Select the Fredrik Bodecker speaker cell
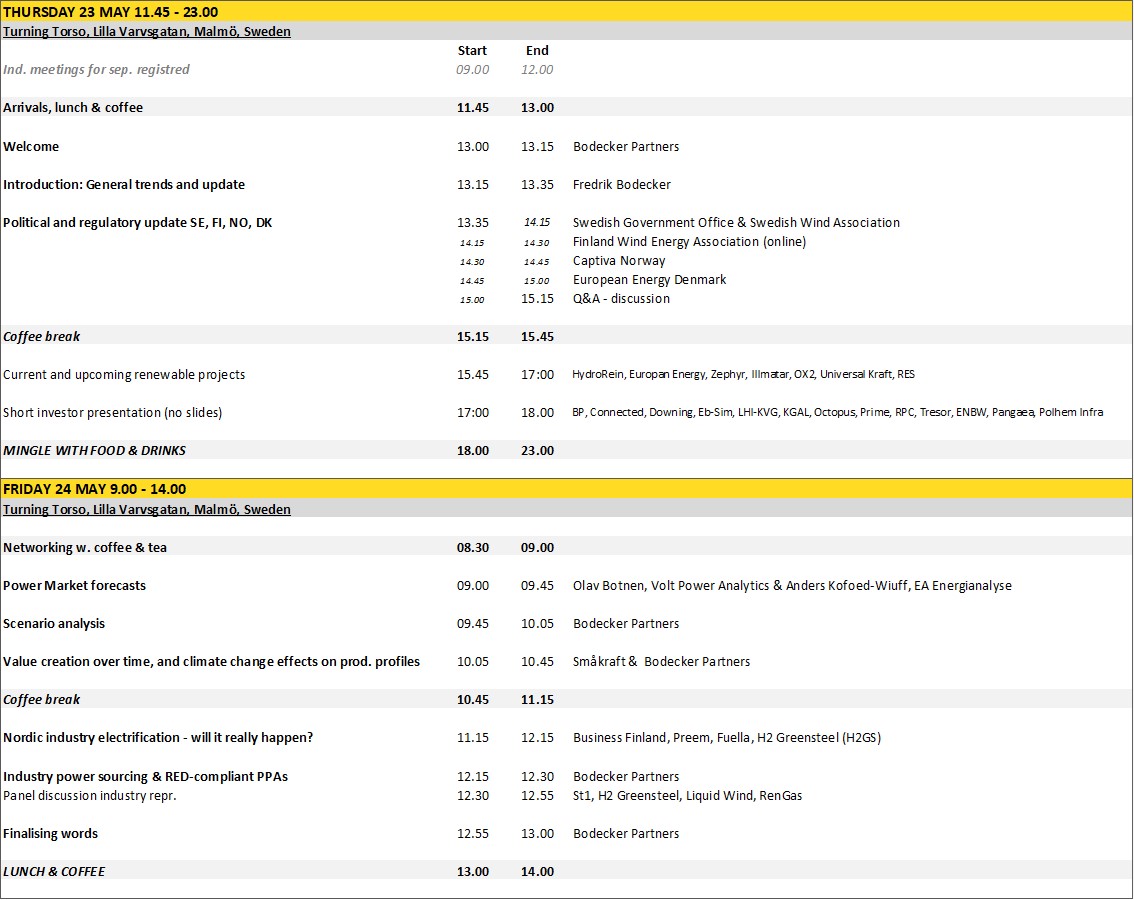 point(622,184)
